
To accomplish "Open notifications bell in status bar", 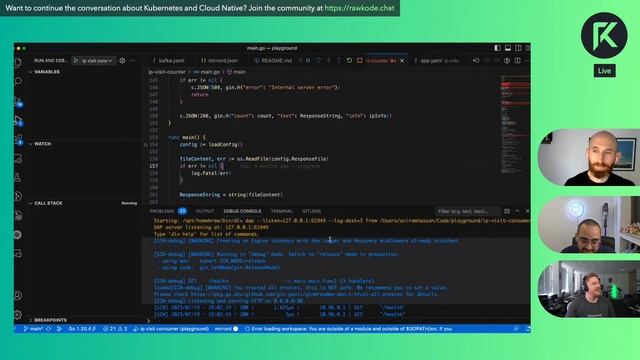I will click(527, 329).
